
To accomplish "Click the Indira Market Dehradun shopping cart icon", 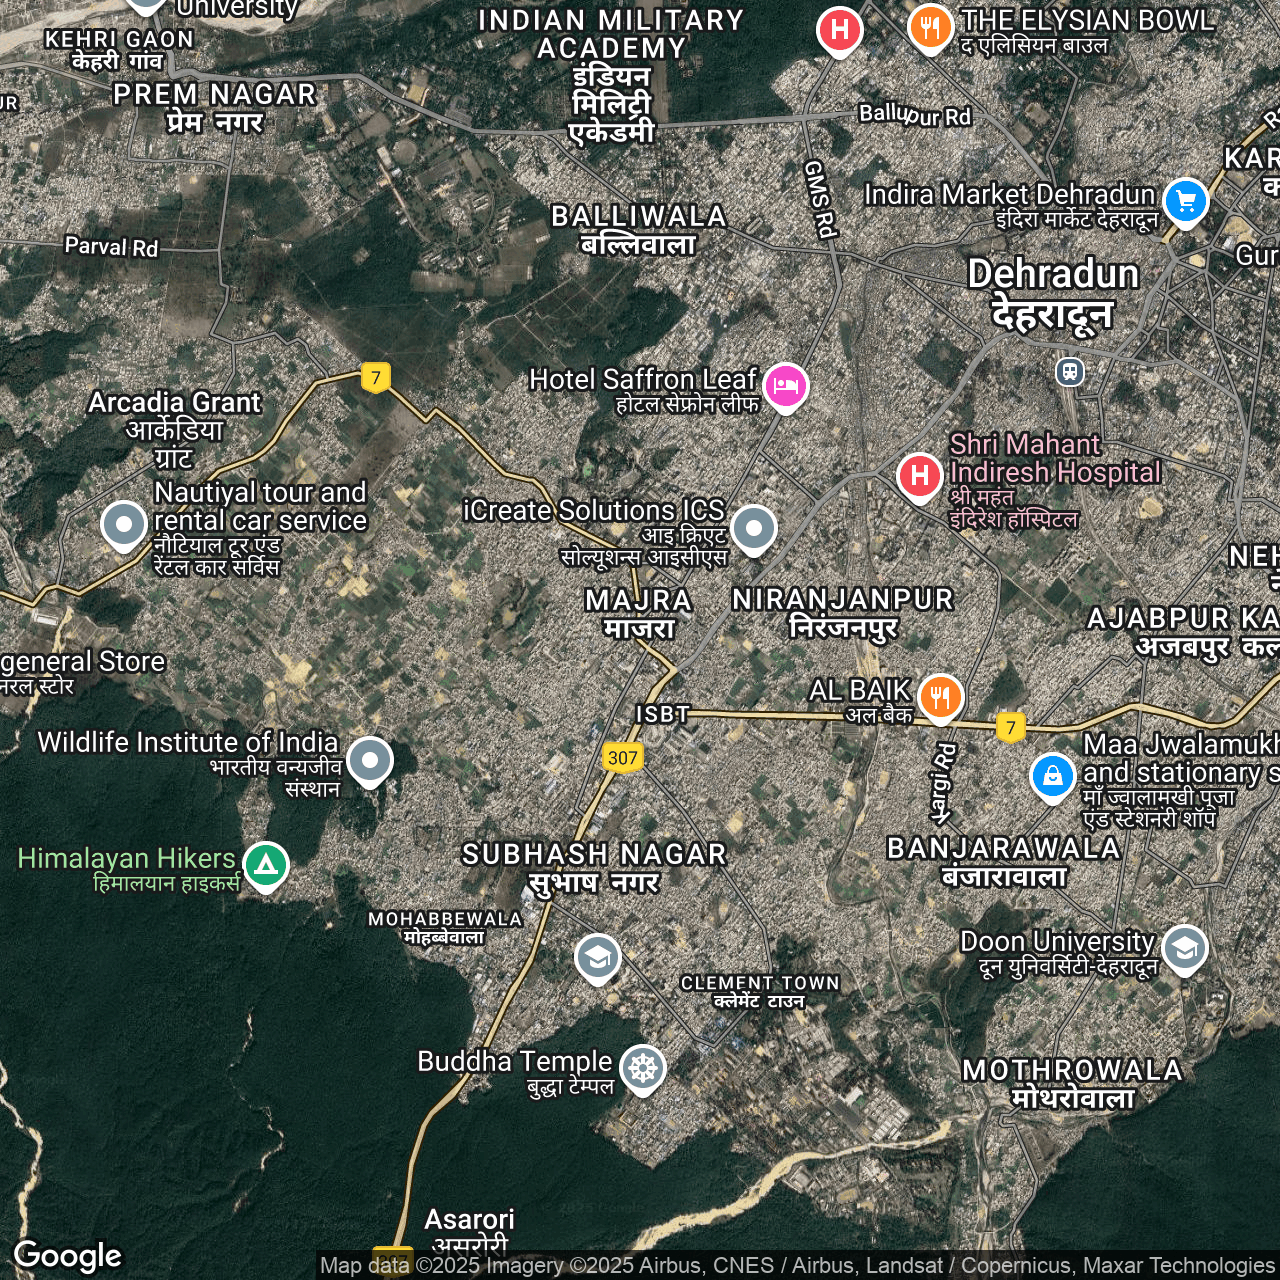I will 1186,202.
